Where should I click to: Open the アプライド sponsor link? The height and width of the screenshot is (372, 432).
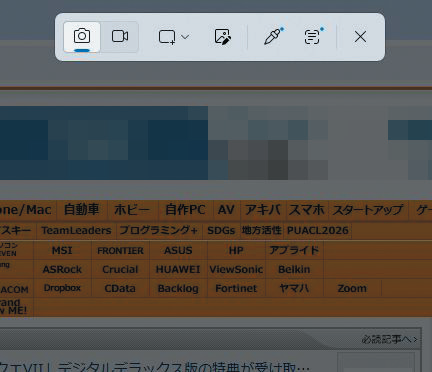pyautogui.click(x=294, y=250)
